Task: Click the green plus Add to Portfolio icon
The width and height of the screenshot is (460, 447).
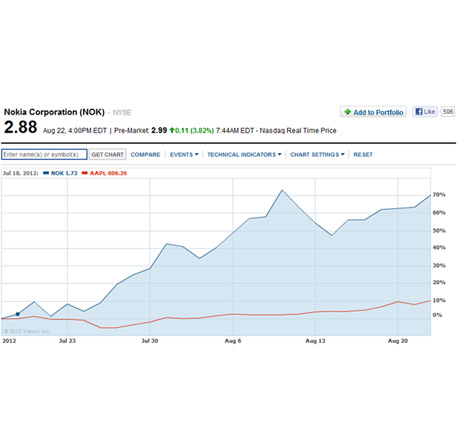Action: tap(347, 112)
